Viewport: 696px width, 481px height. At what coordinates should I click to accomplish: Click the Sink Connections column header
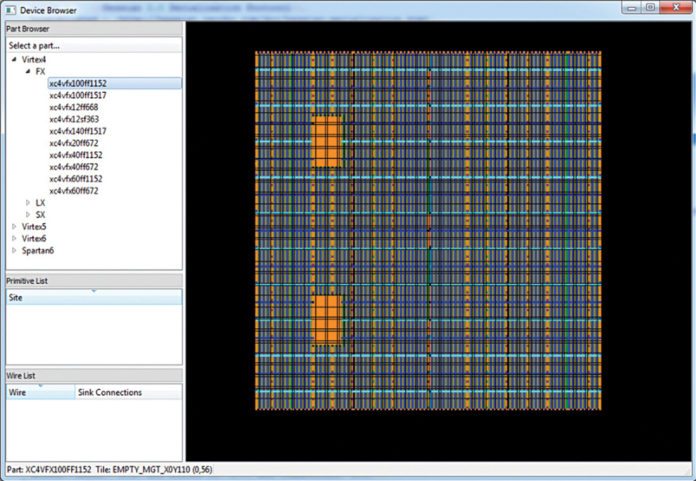tap(110, 393)
